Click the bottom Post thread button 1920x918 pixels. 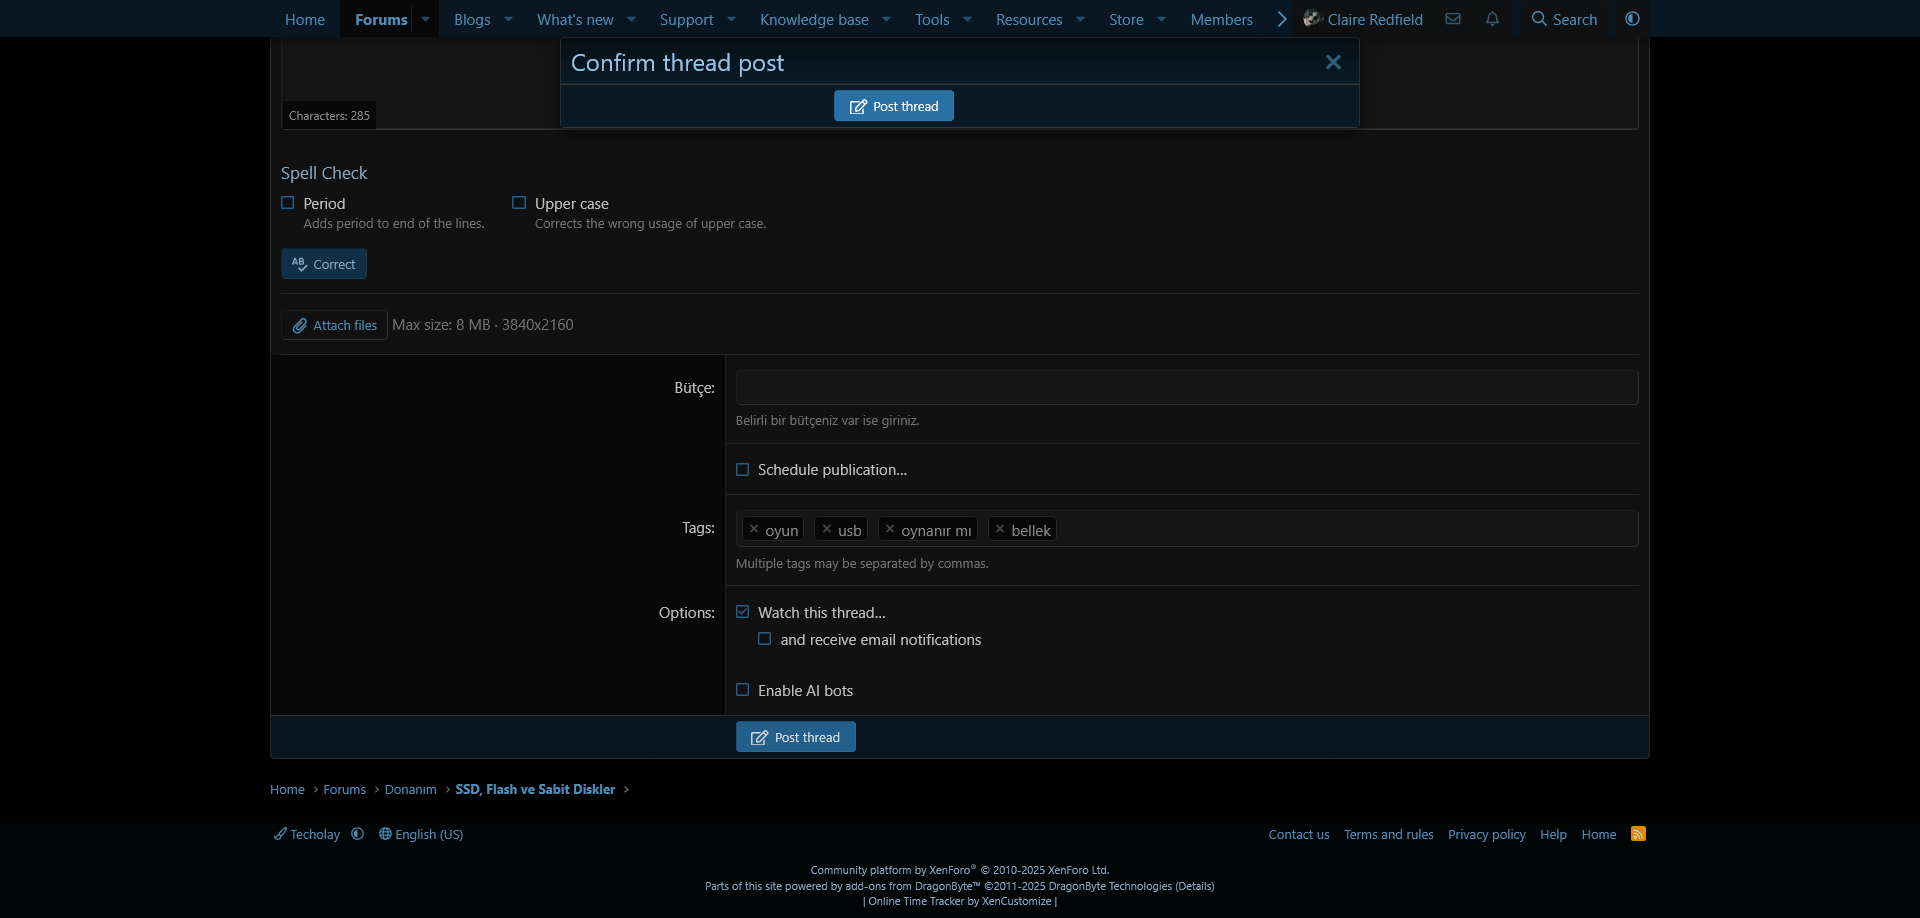pos(796,737)
